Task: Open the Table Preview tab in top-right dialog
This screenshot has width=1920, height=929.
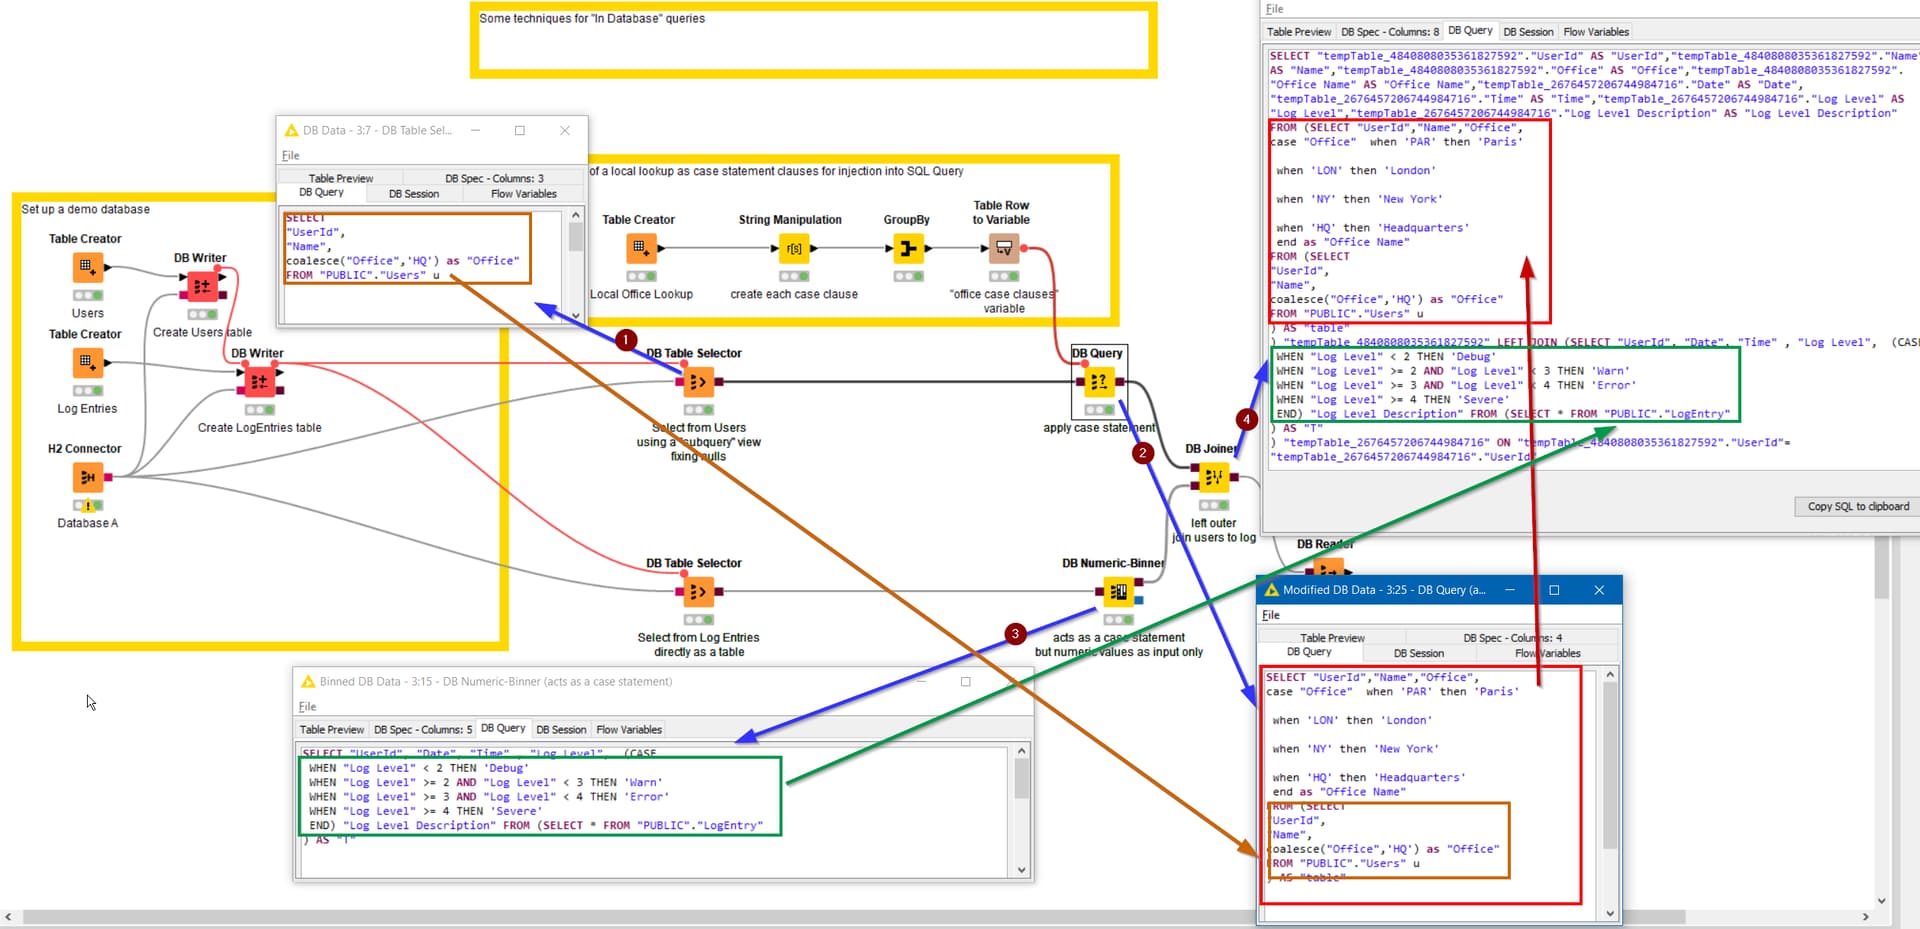Action: click(1298, 31)
